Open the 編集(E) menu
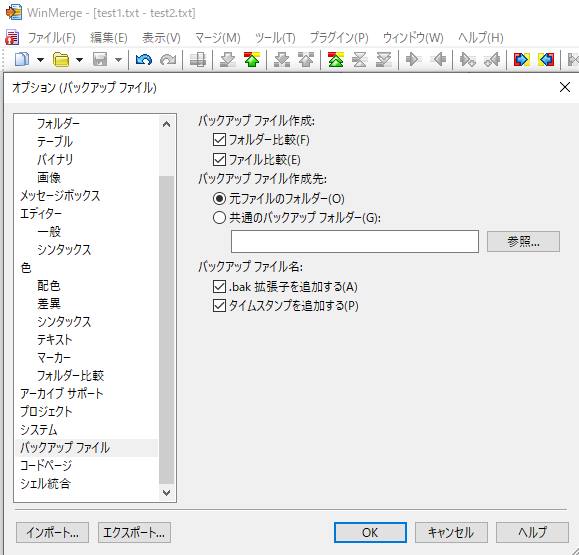This screenshot has height=555, width=579. 109,38
